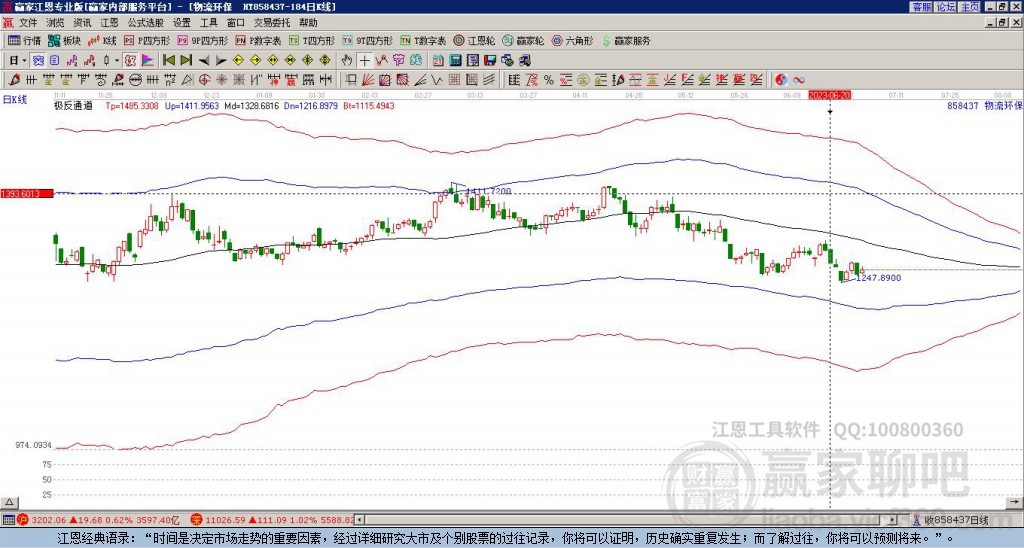The image size is (1024, 548).
Task: Open the 设置 menu
Action: pos(182,23)
